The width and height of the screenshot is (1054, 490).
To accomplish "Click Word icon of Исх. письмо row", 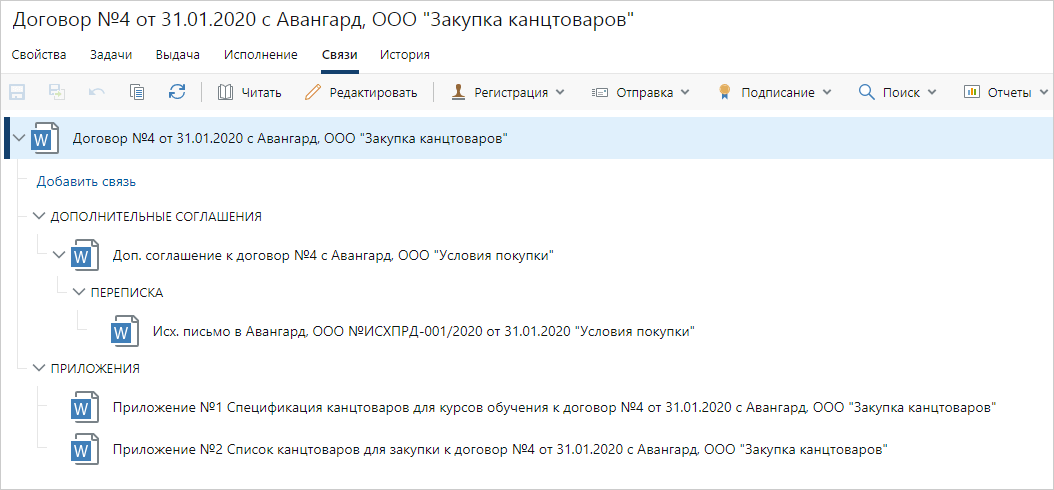I will (125, 331).
